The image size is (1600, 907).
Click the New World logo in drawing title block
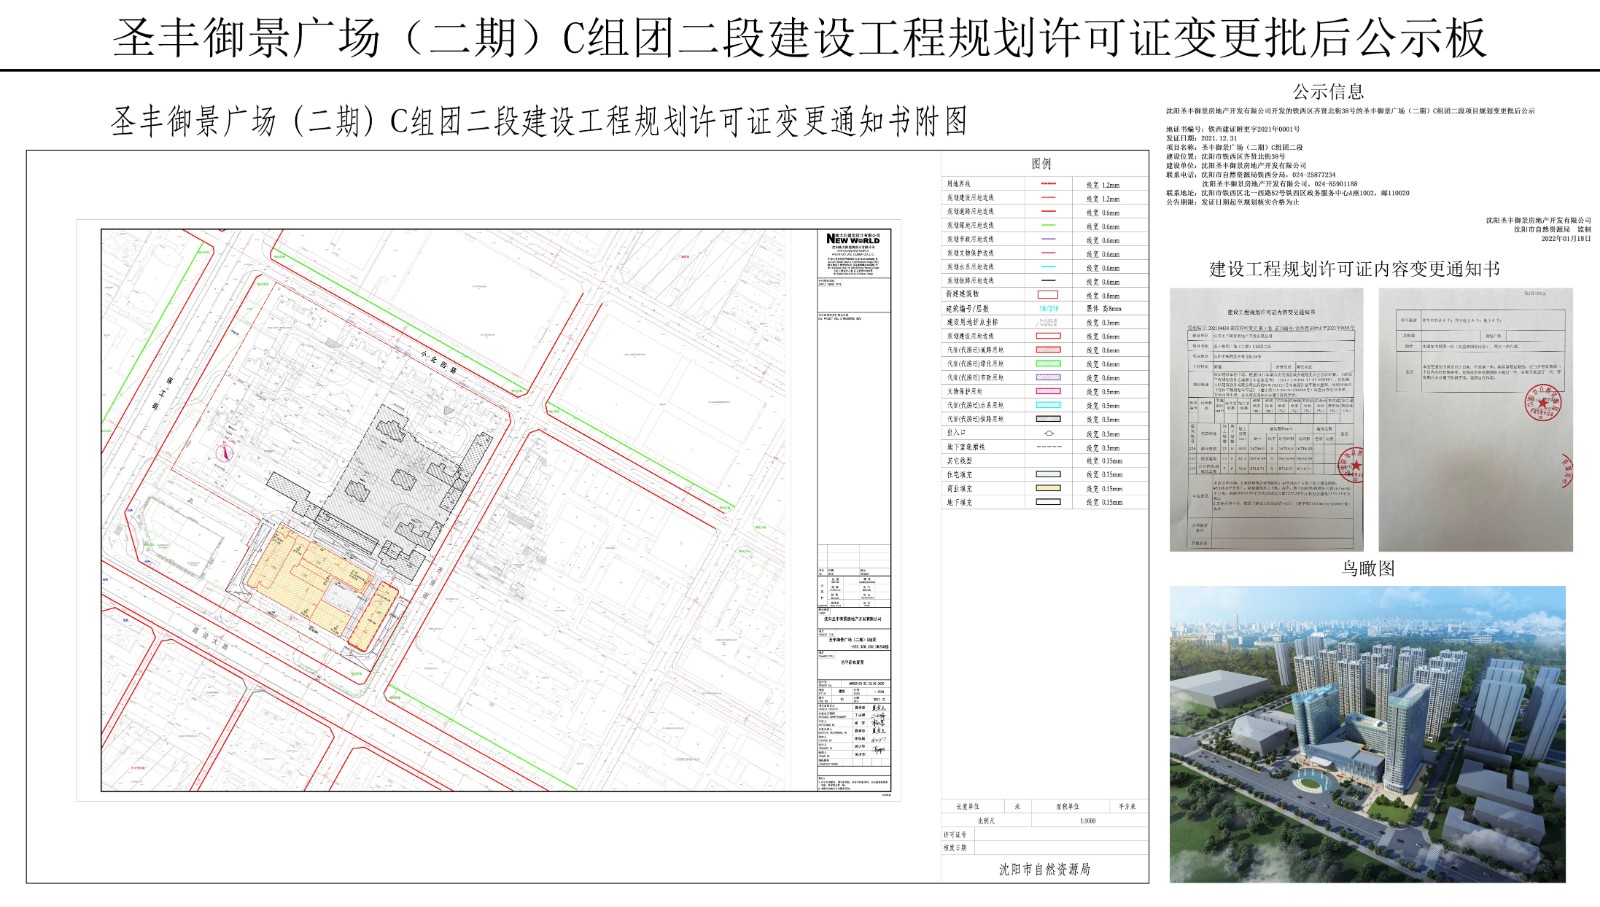pos(853,239)
